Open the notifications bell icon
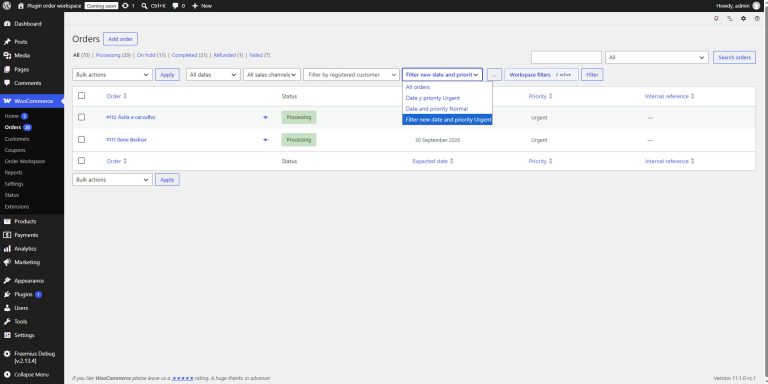Viewport: 768px width, 384px height. click(717, 18)
